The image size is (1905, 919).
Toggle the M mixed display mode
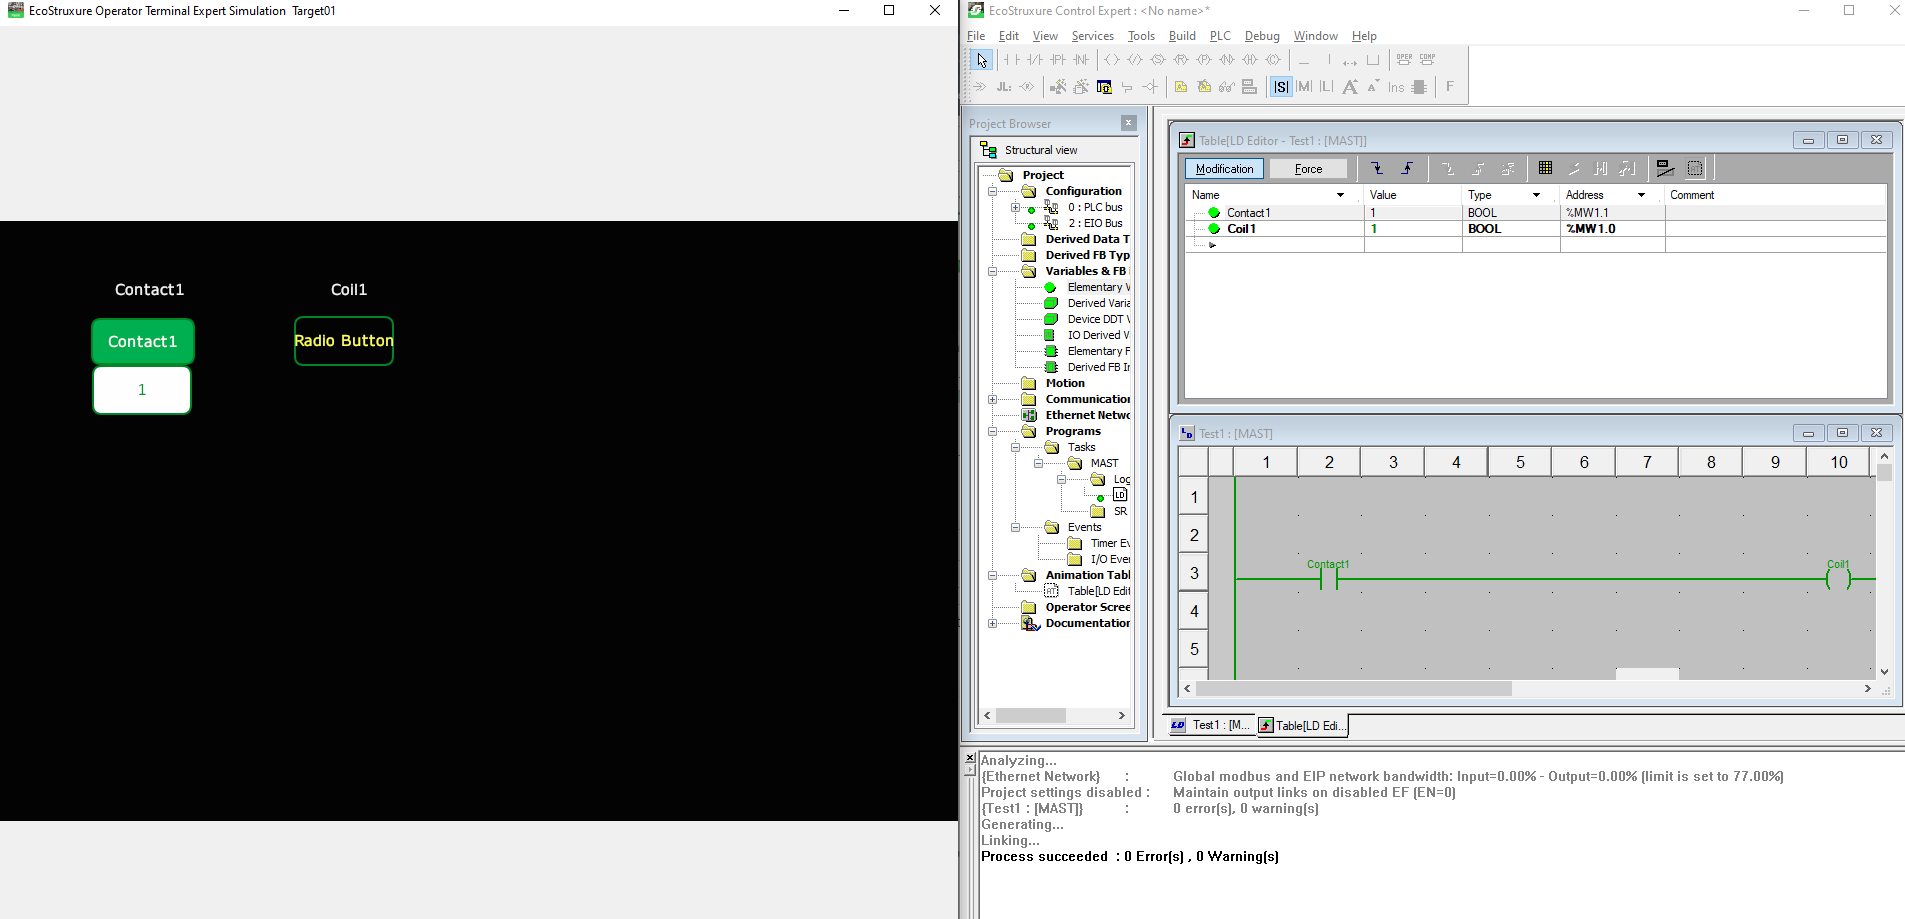(1303, 87)
